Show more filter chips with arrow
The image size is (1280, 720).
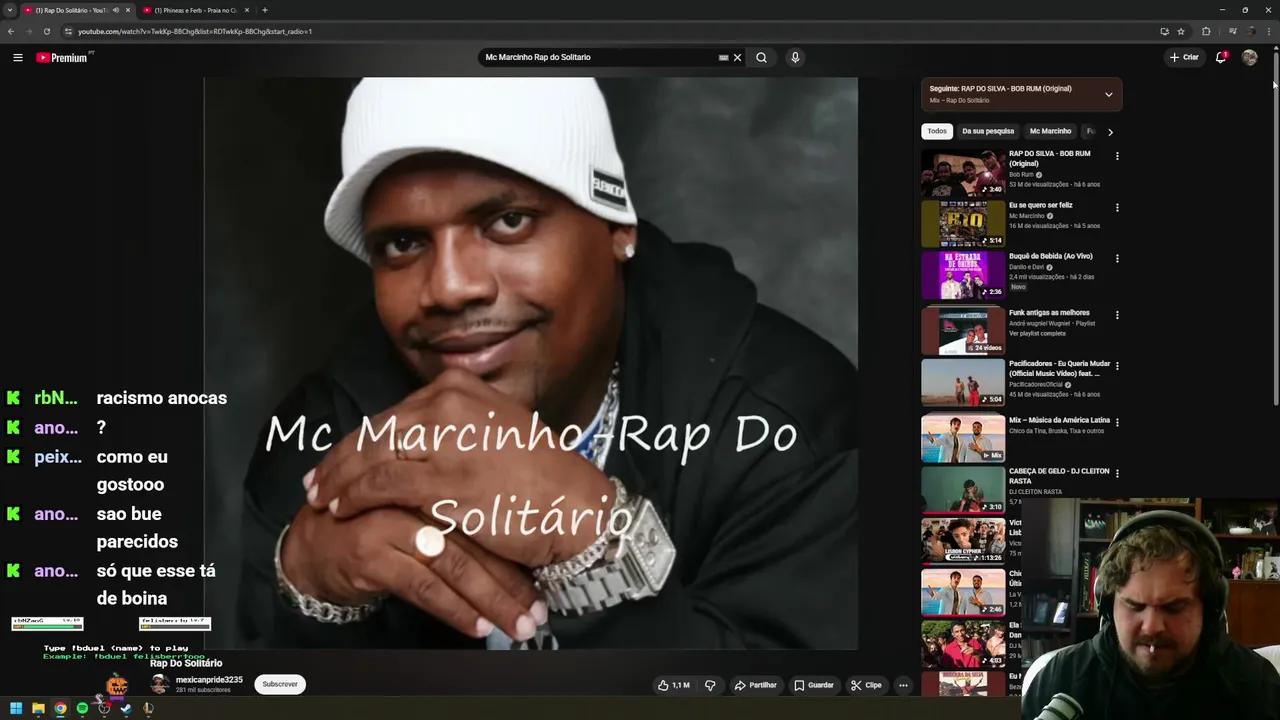[1110, 131]
